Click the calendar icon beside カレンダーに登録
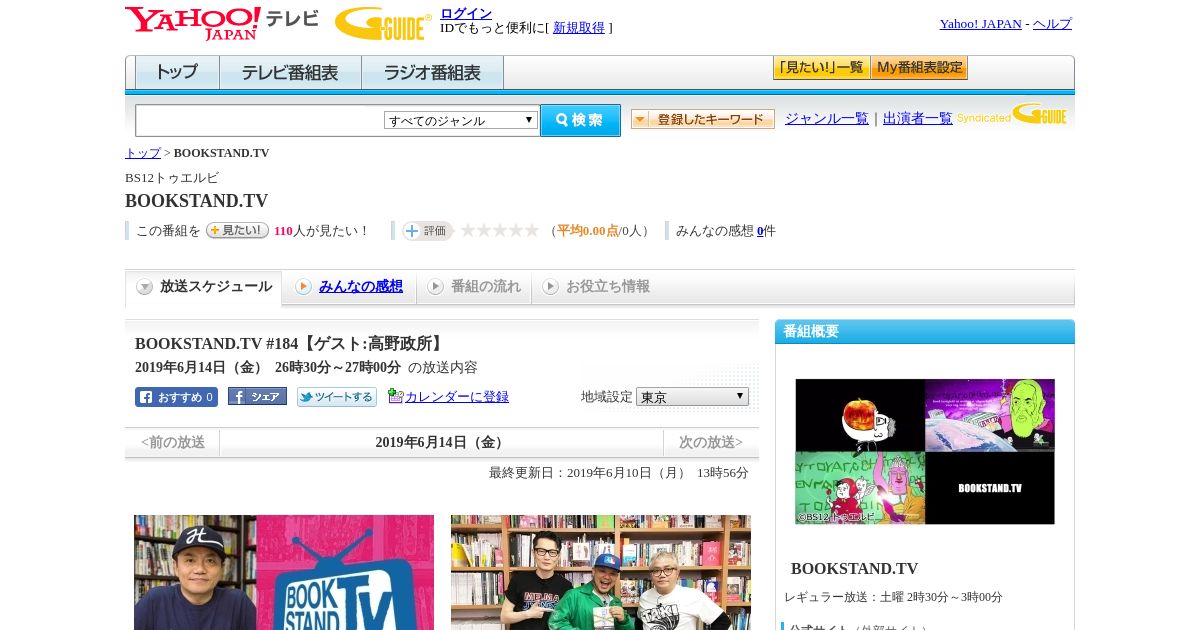1200x630 pixels. coord(395,396)
